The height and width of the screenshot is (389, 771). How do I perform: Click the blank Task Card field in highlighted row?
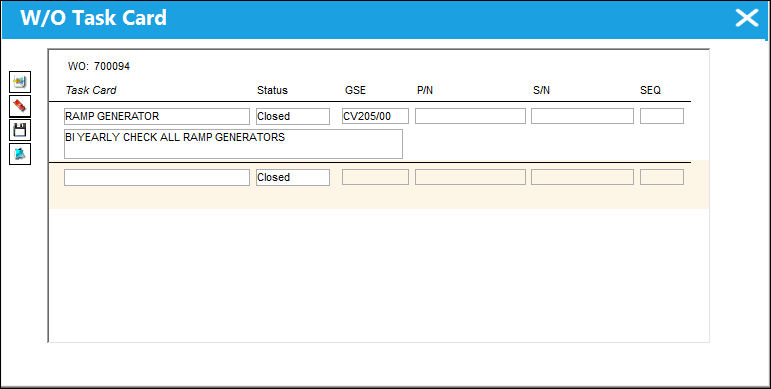[157, 178]
